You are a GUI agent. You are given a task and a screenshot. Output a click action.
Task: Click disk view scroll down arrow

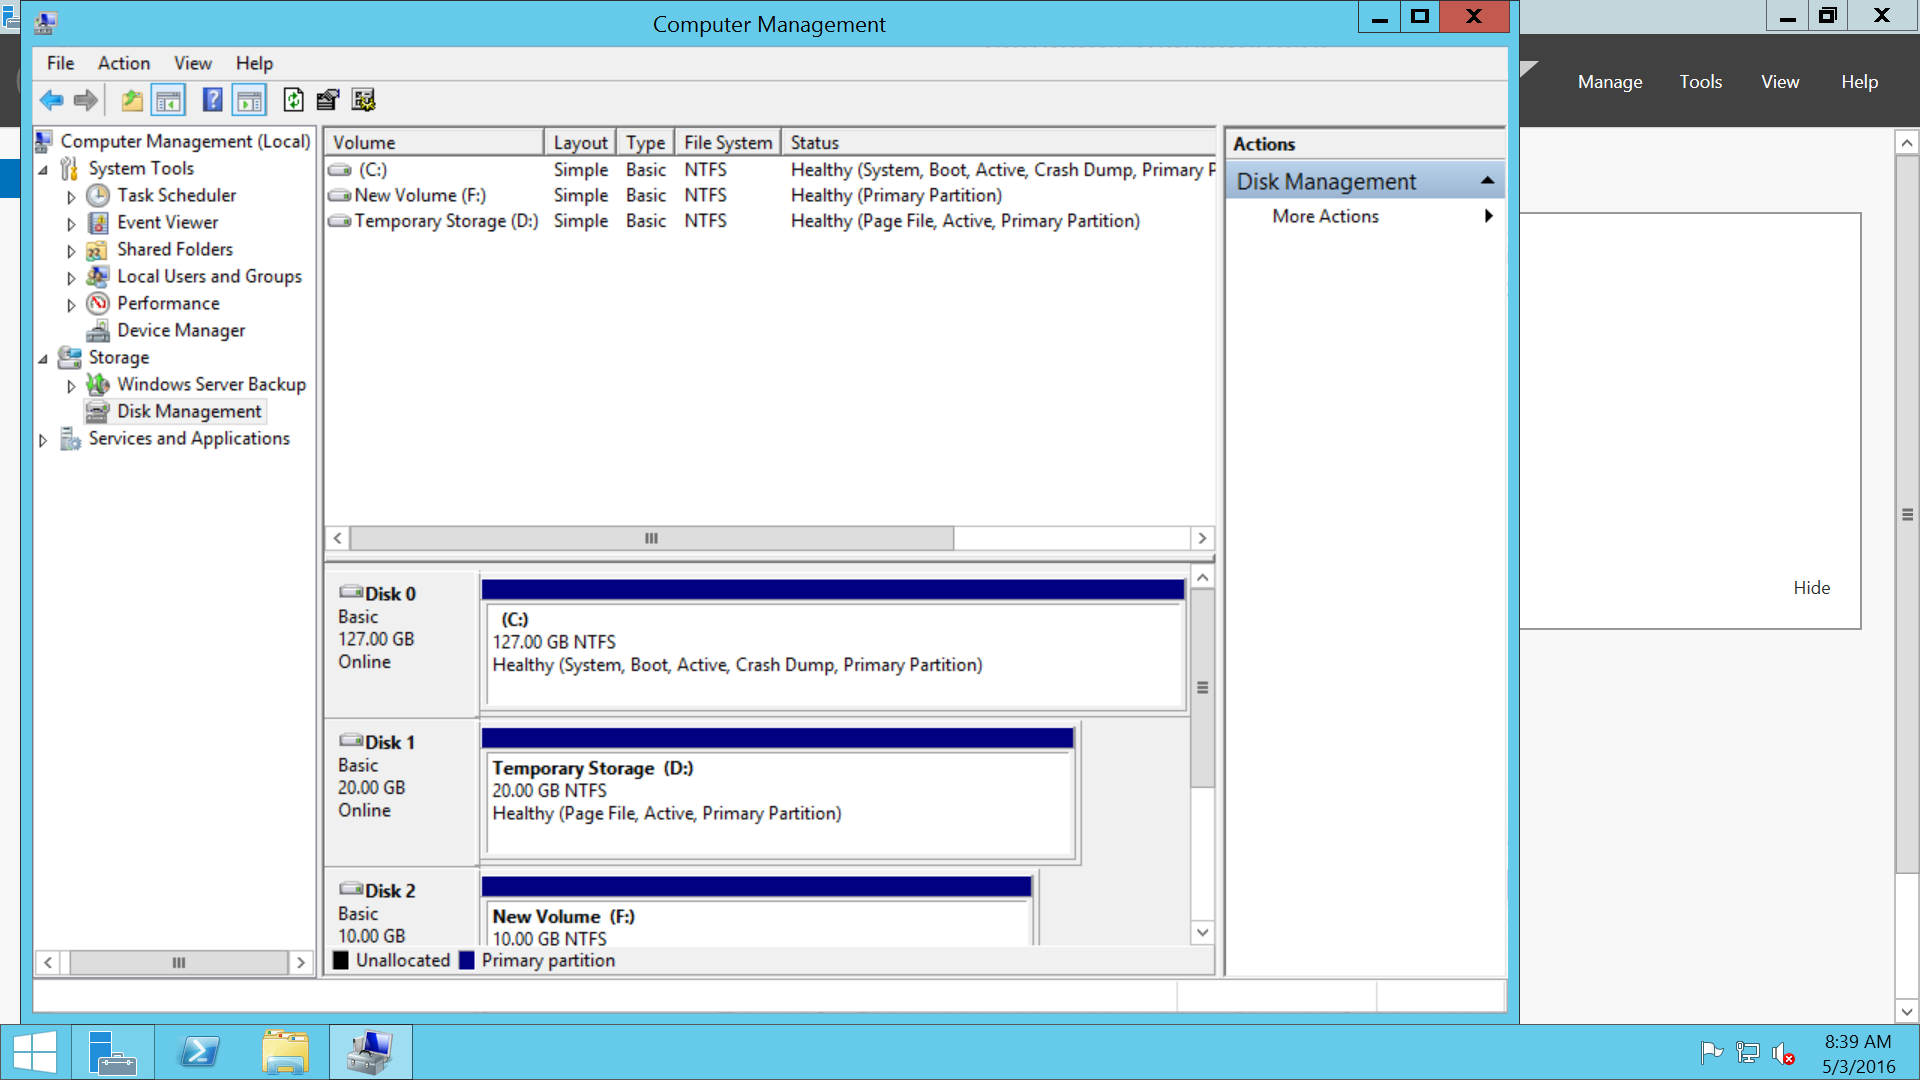click(x=1202, y=932)
